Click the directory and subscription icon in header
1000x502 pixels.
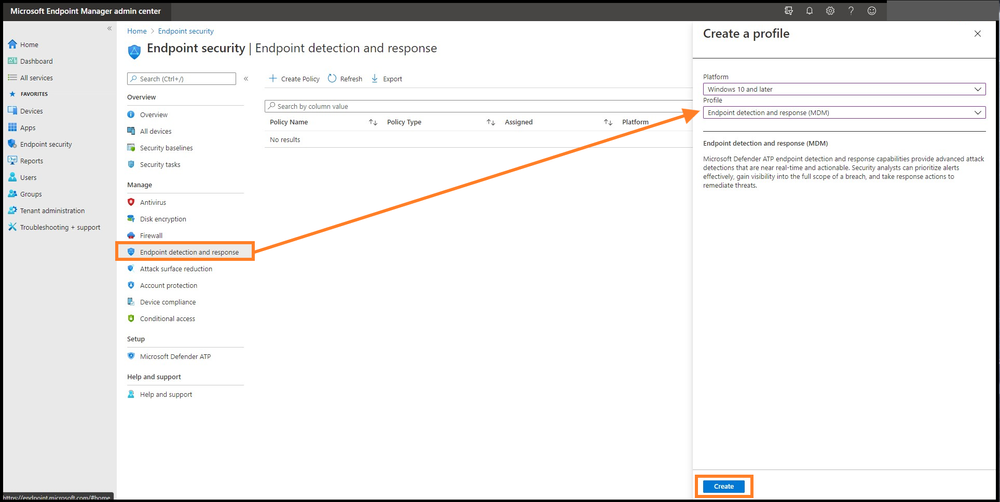[x=788, y=11]
